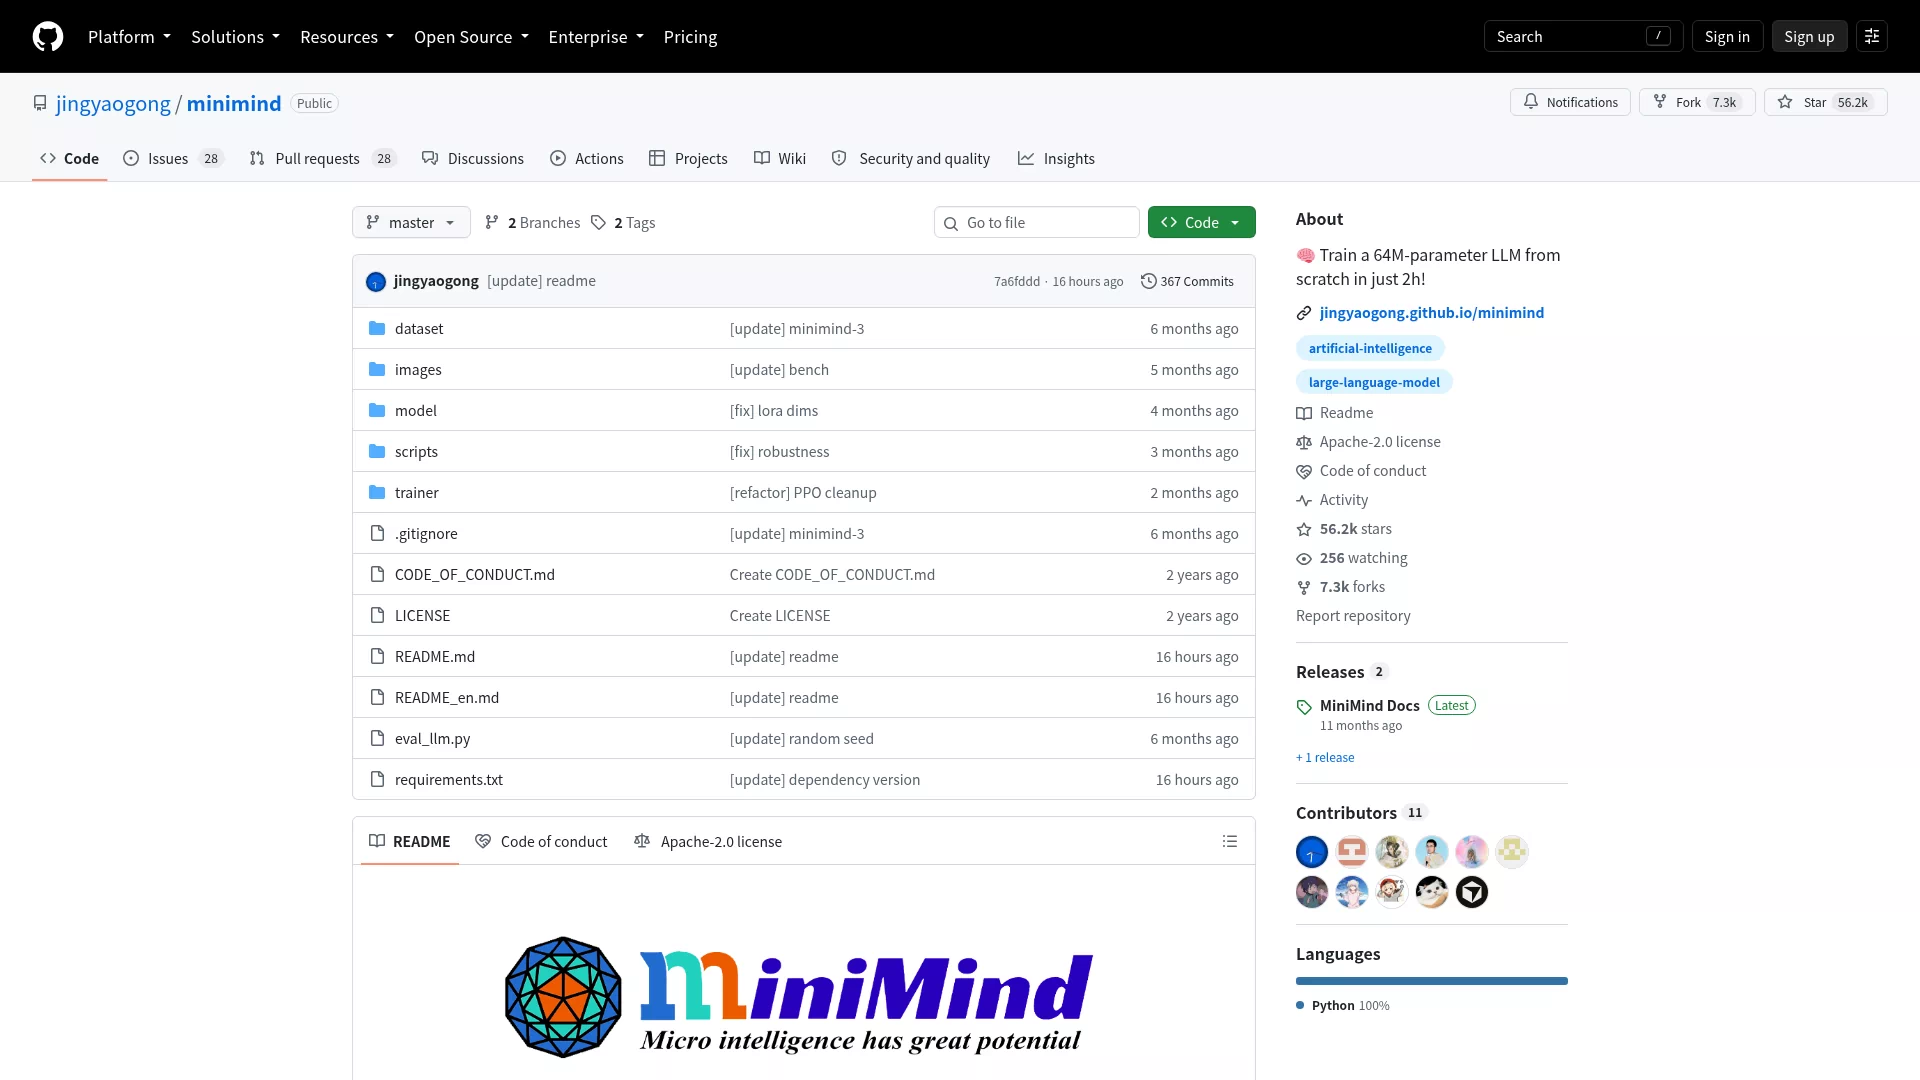Click the Sign up button

[1809, 37]
